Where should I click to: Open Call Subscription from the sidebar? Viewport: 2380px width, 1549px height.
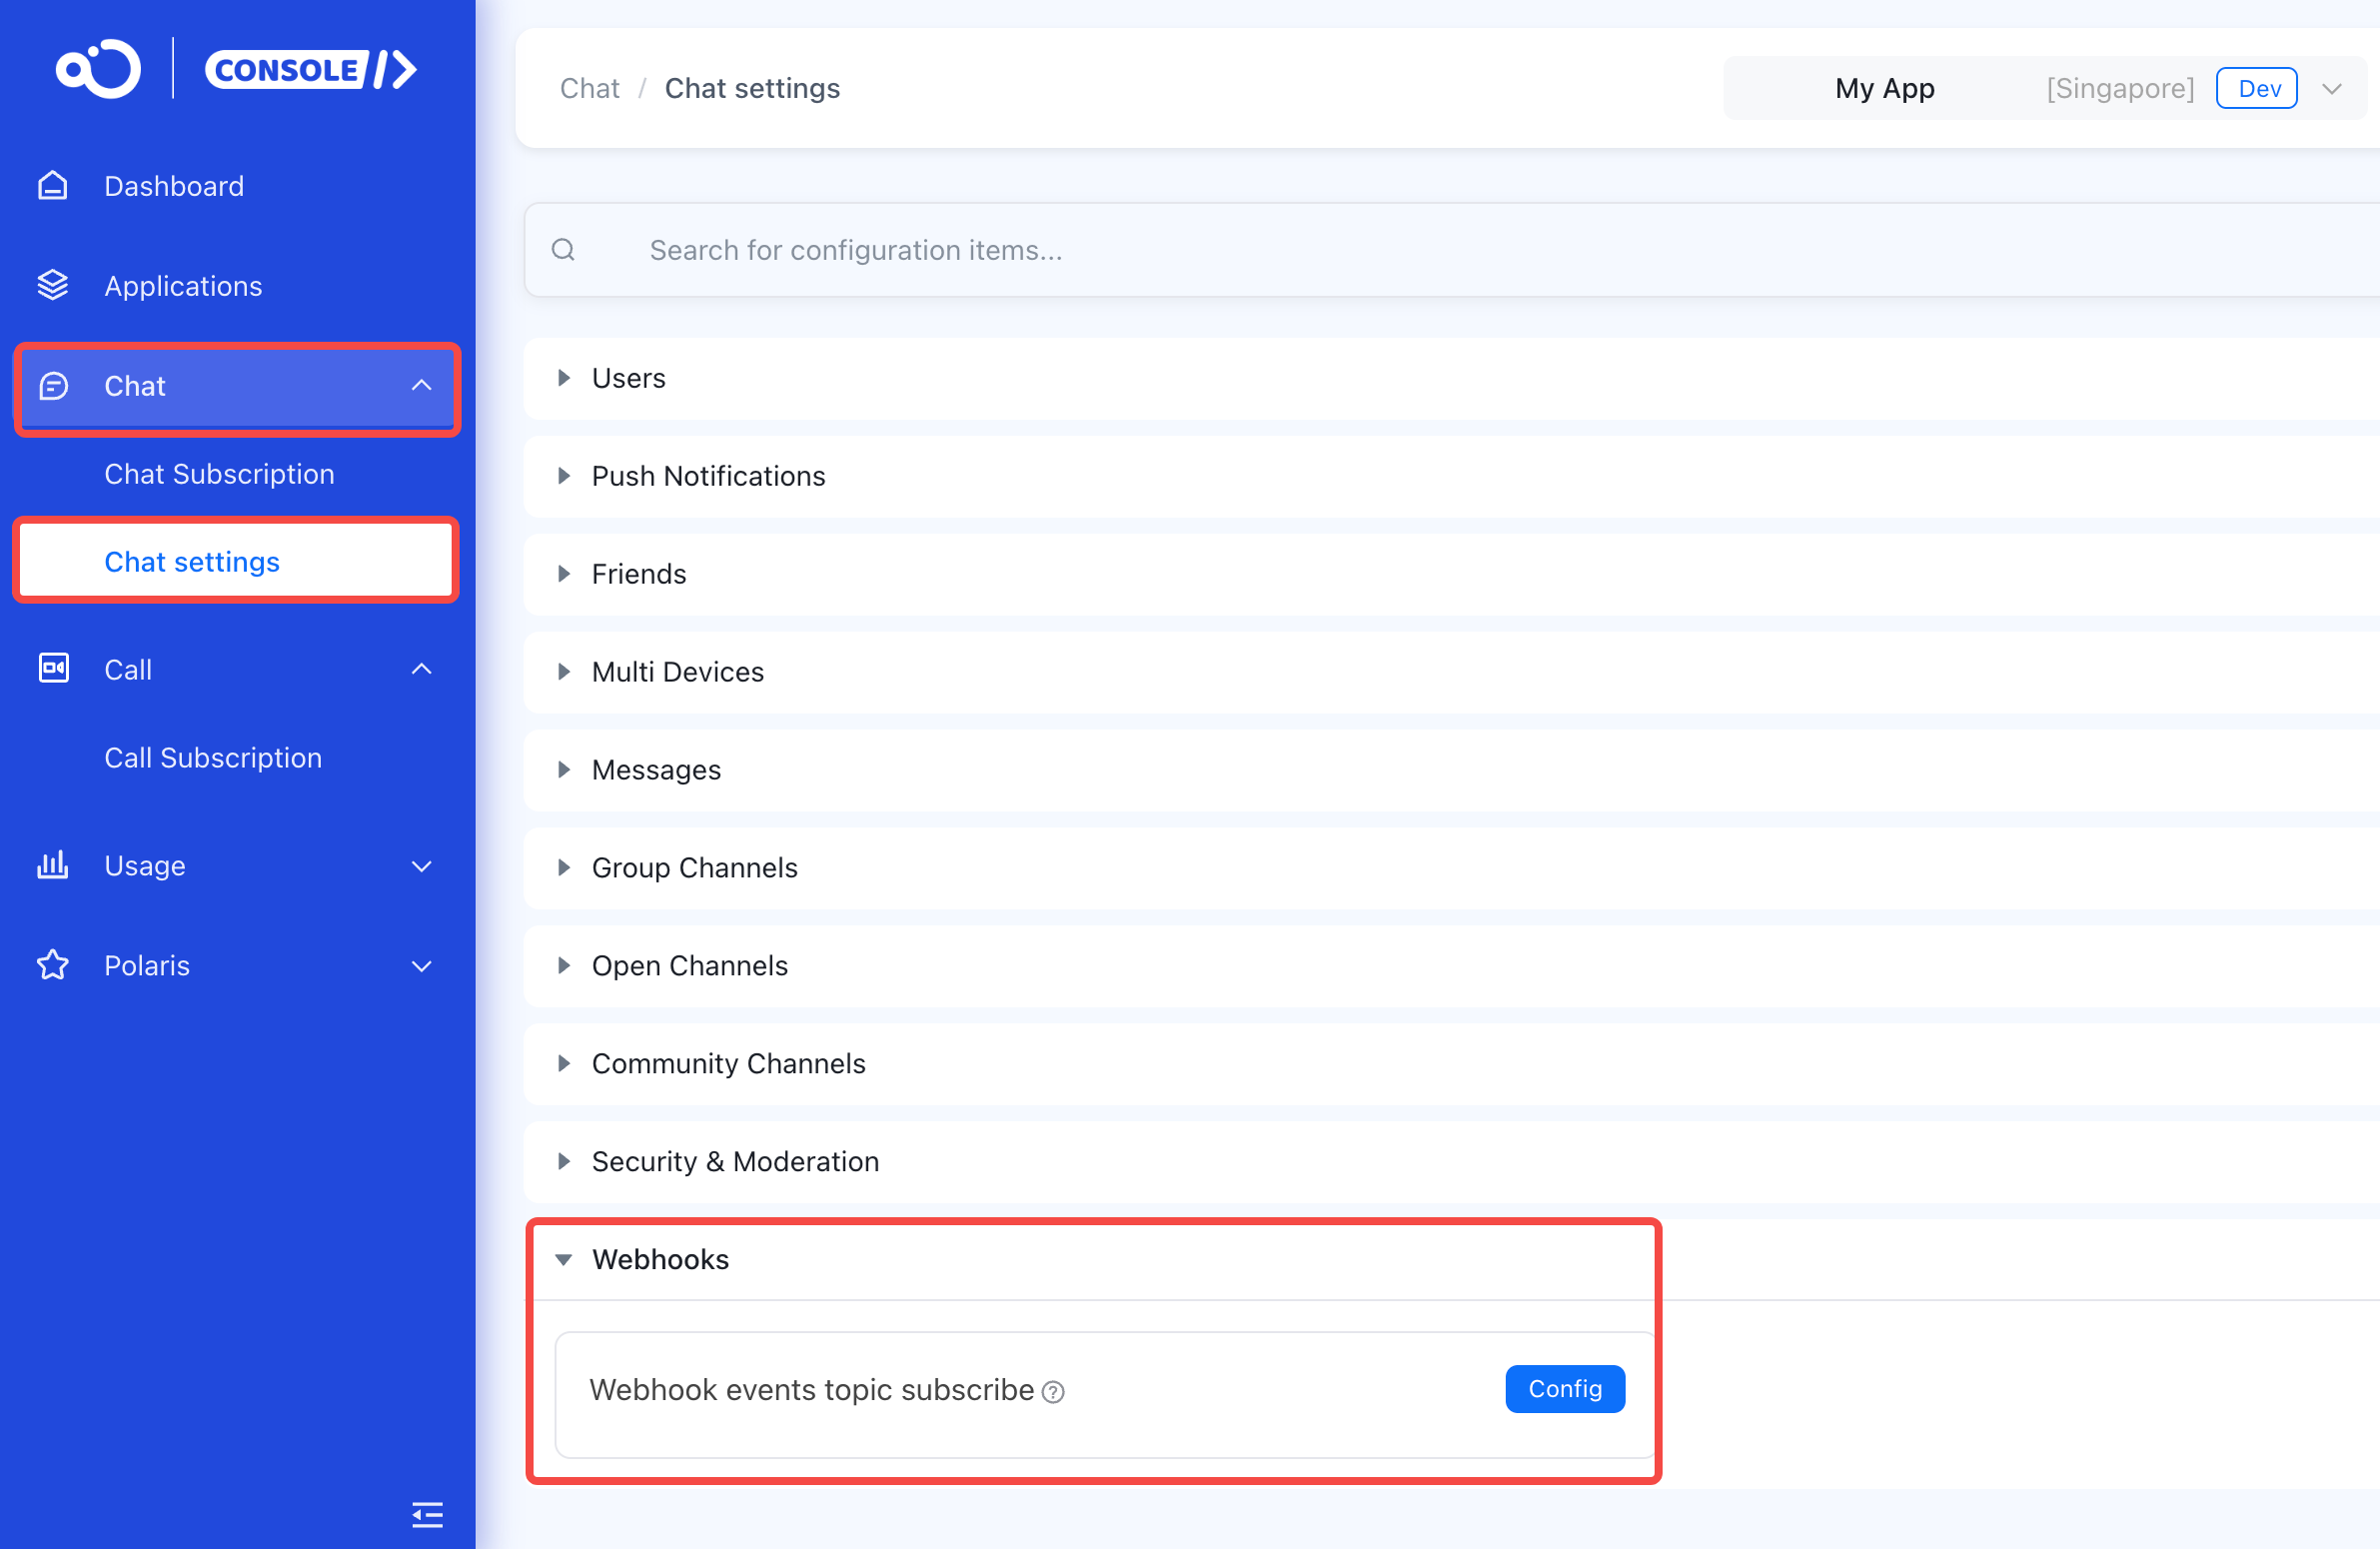coord(213,758)
